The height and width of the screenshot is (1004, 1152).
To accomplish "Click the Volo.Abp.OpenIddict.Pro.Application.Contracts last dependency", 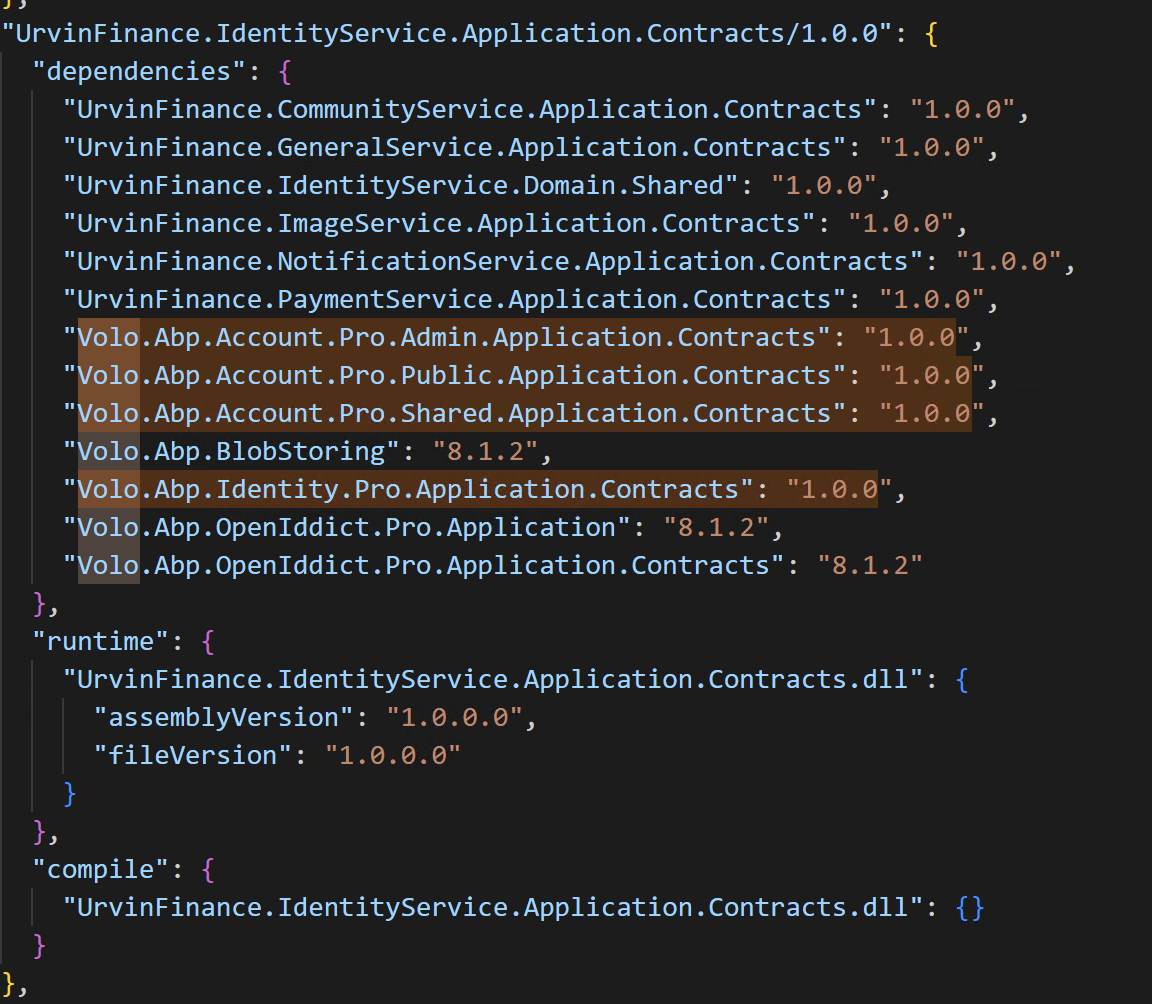I will coord(423,565).
